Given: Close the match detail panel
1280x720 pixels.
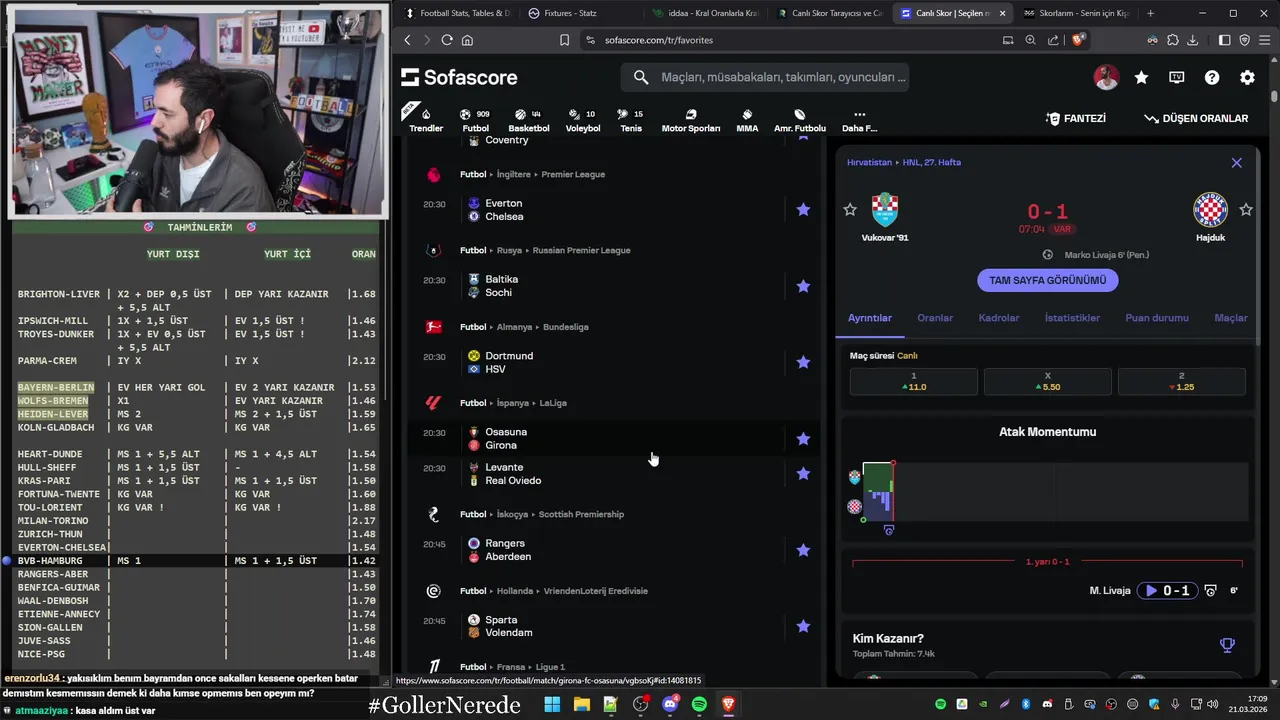Looking at the screenshot, I should tap(1236, 162).
